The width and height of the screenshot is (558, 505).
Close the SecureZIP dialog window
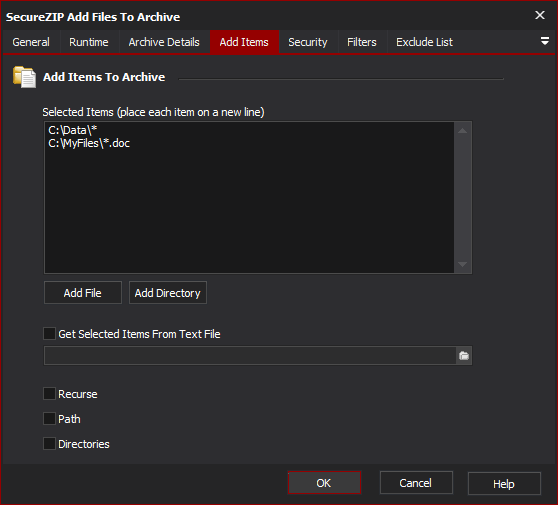[540, 15]
